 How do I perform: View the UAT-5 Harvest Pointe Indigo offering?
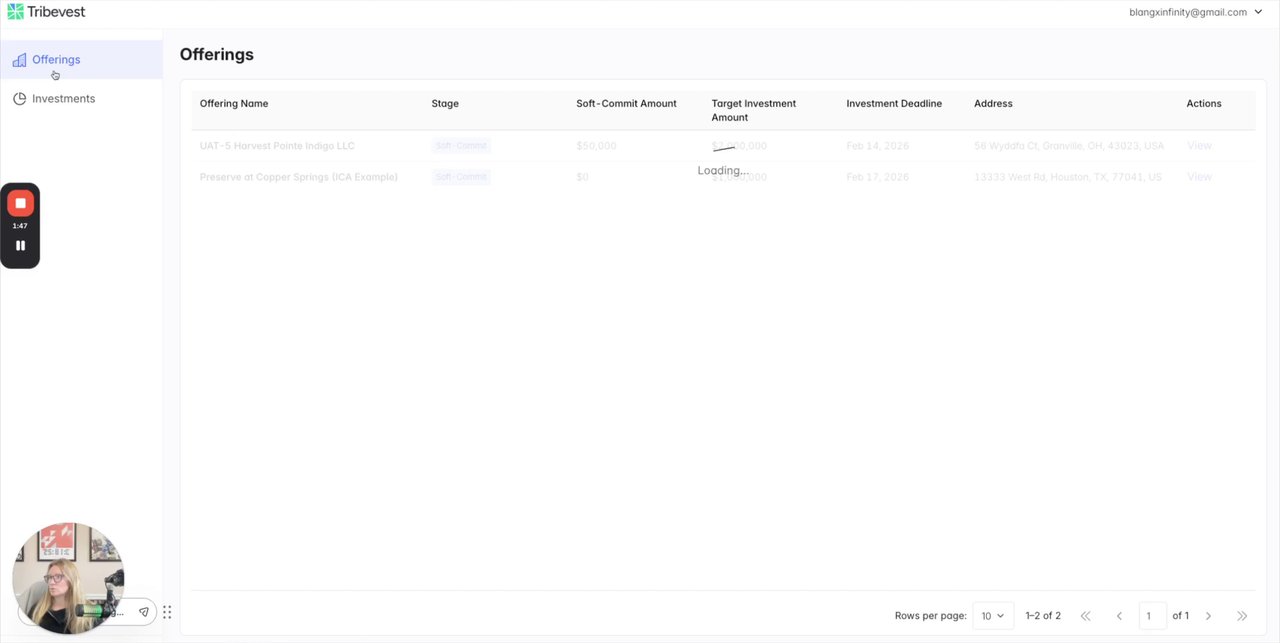pyautogui.click(x=1199, y=146)
